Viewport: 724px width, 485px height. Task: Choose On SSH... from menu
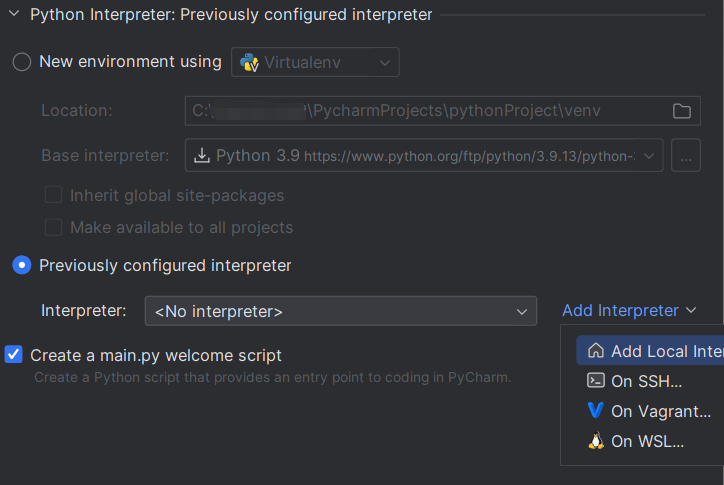click(646, 381)
